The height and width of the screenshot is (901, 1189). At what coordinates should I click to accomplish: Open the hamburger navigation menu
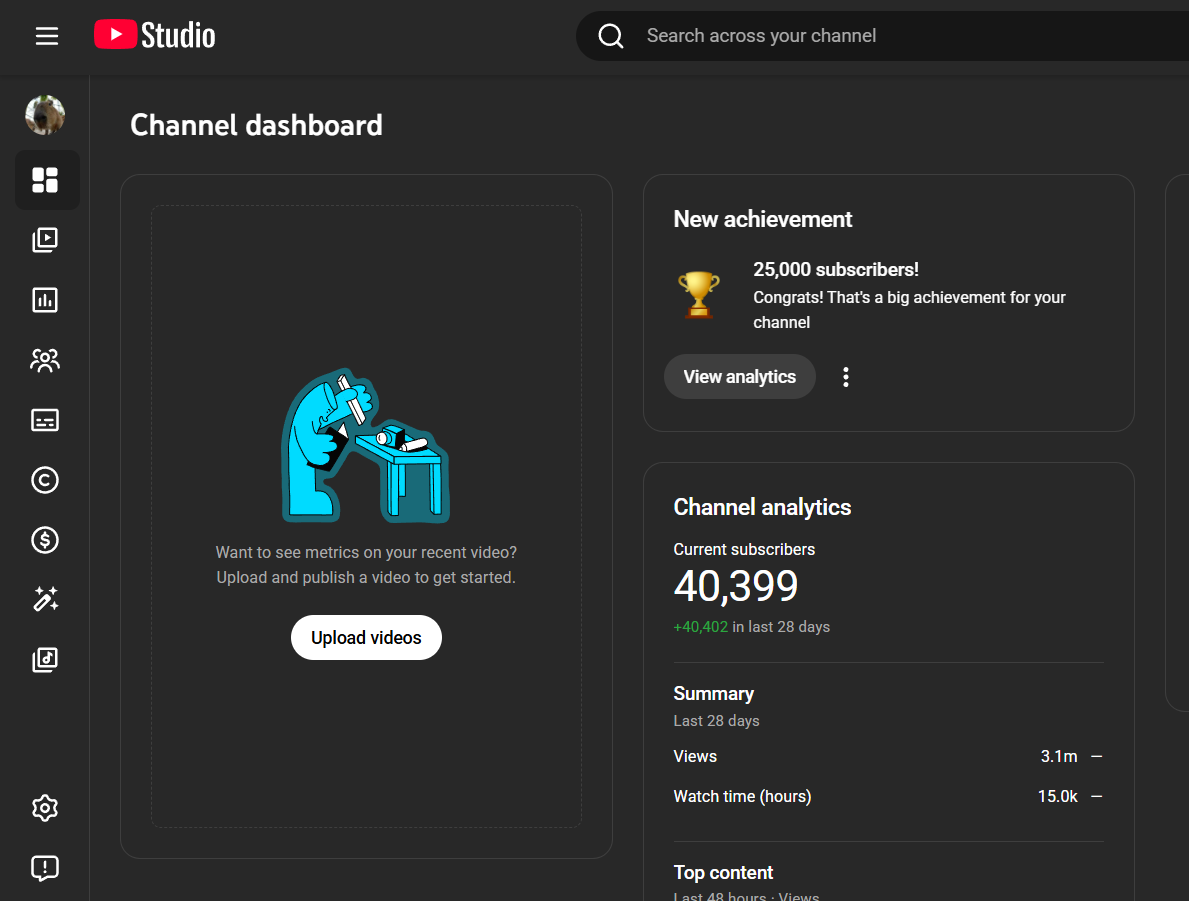pyautogui.click(x=47, y=36)
